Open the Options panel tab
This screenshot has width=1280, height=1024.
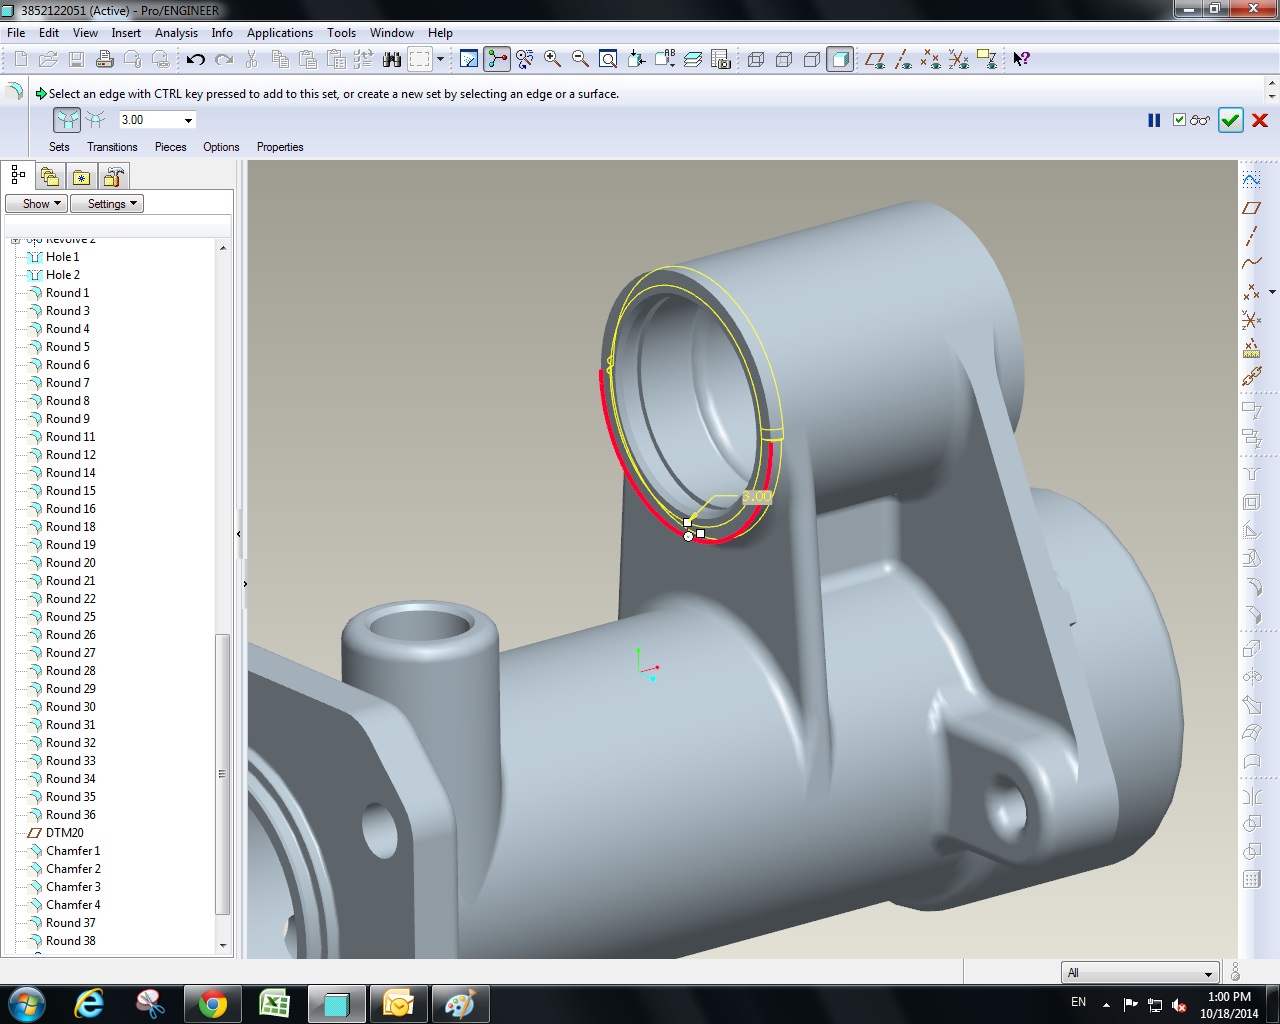coord(221,147)
